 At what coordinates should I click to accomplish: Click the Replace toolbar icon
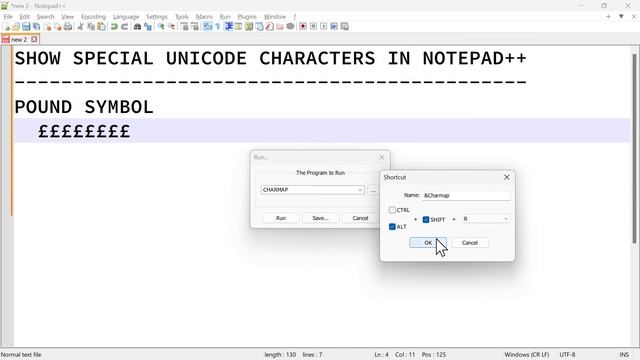[x=148, y=27]
